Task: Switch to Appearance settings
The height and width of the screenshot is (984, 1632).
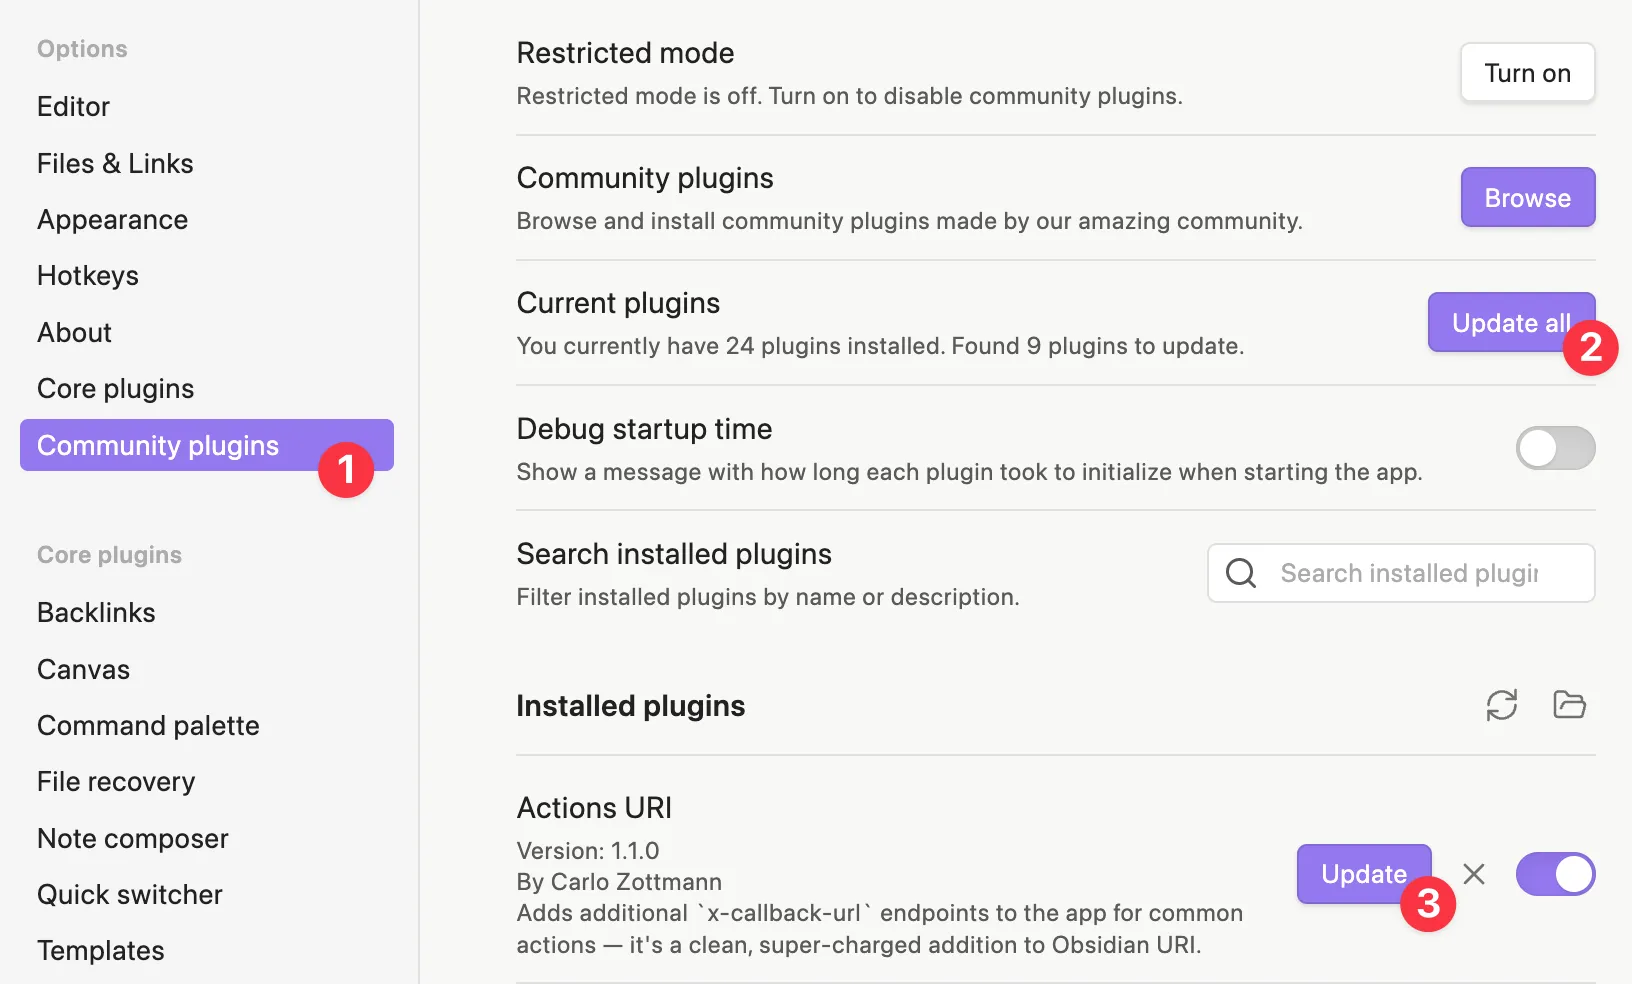Action: pos(112,219)
